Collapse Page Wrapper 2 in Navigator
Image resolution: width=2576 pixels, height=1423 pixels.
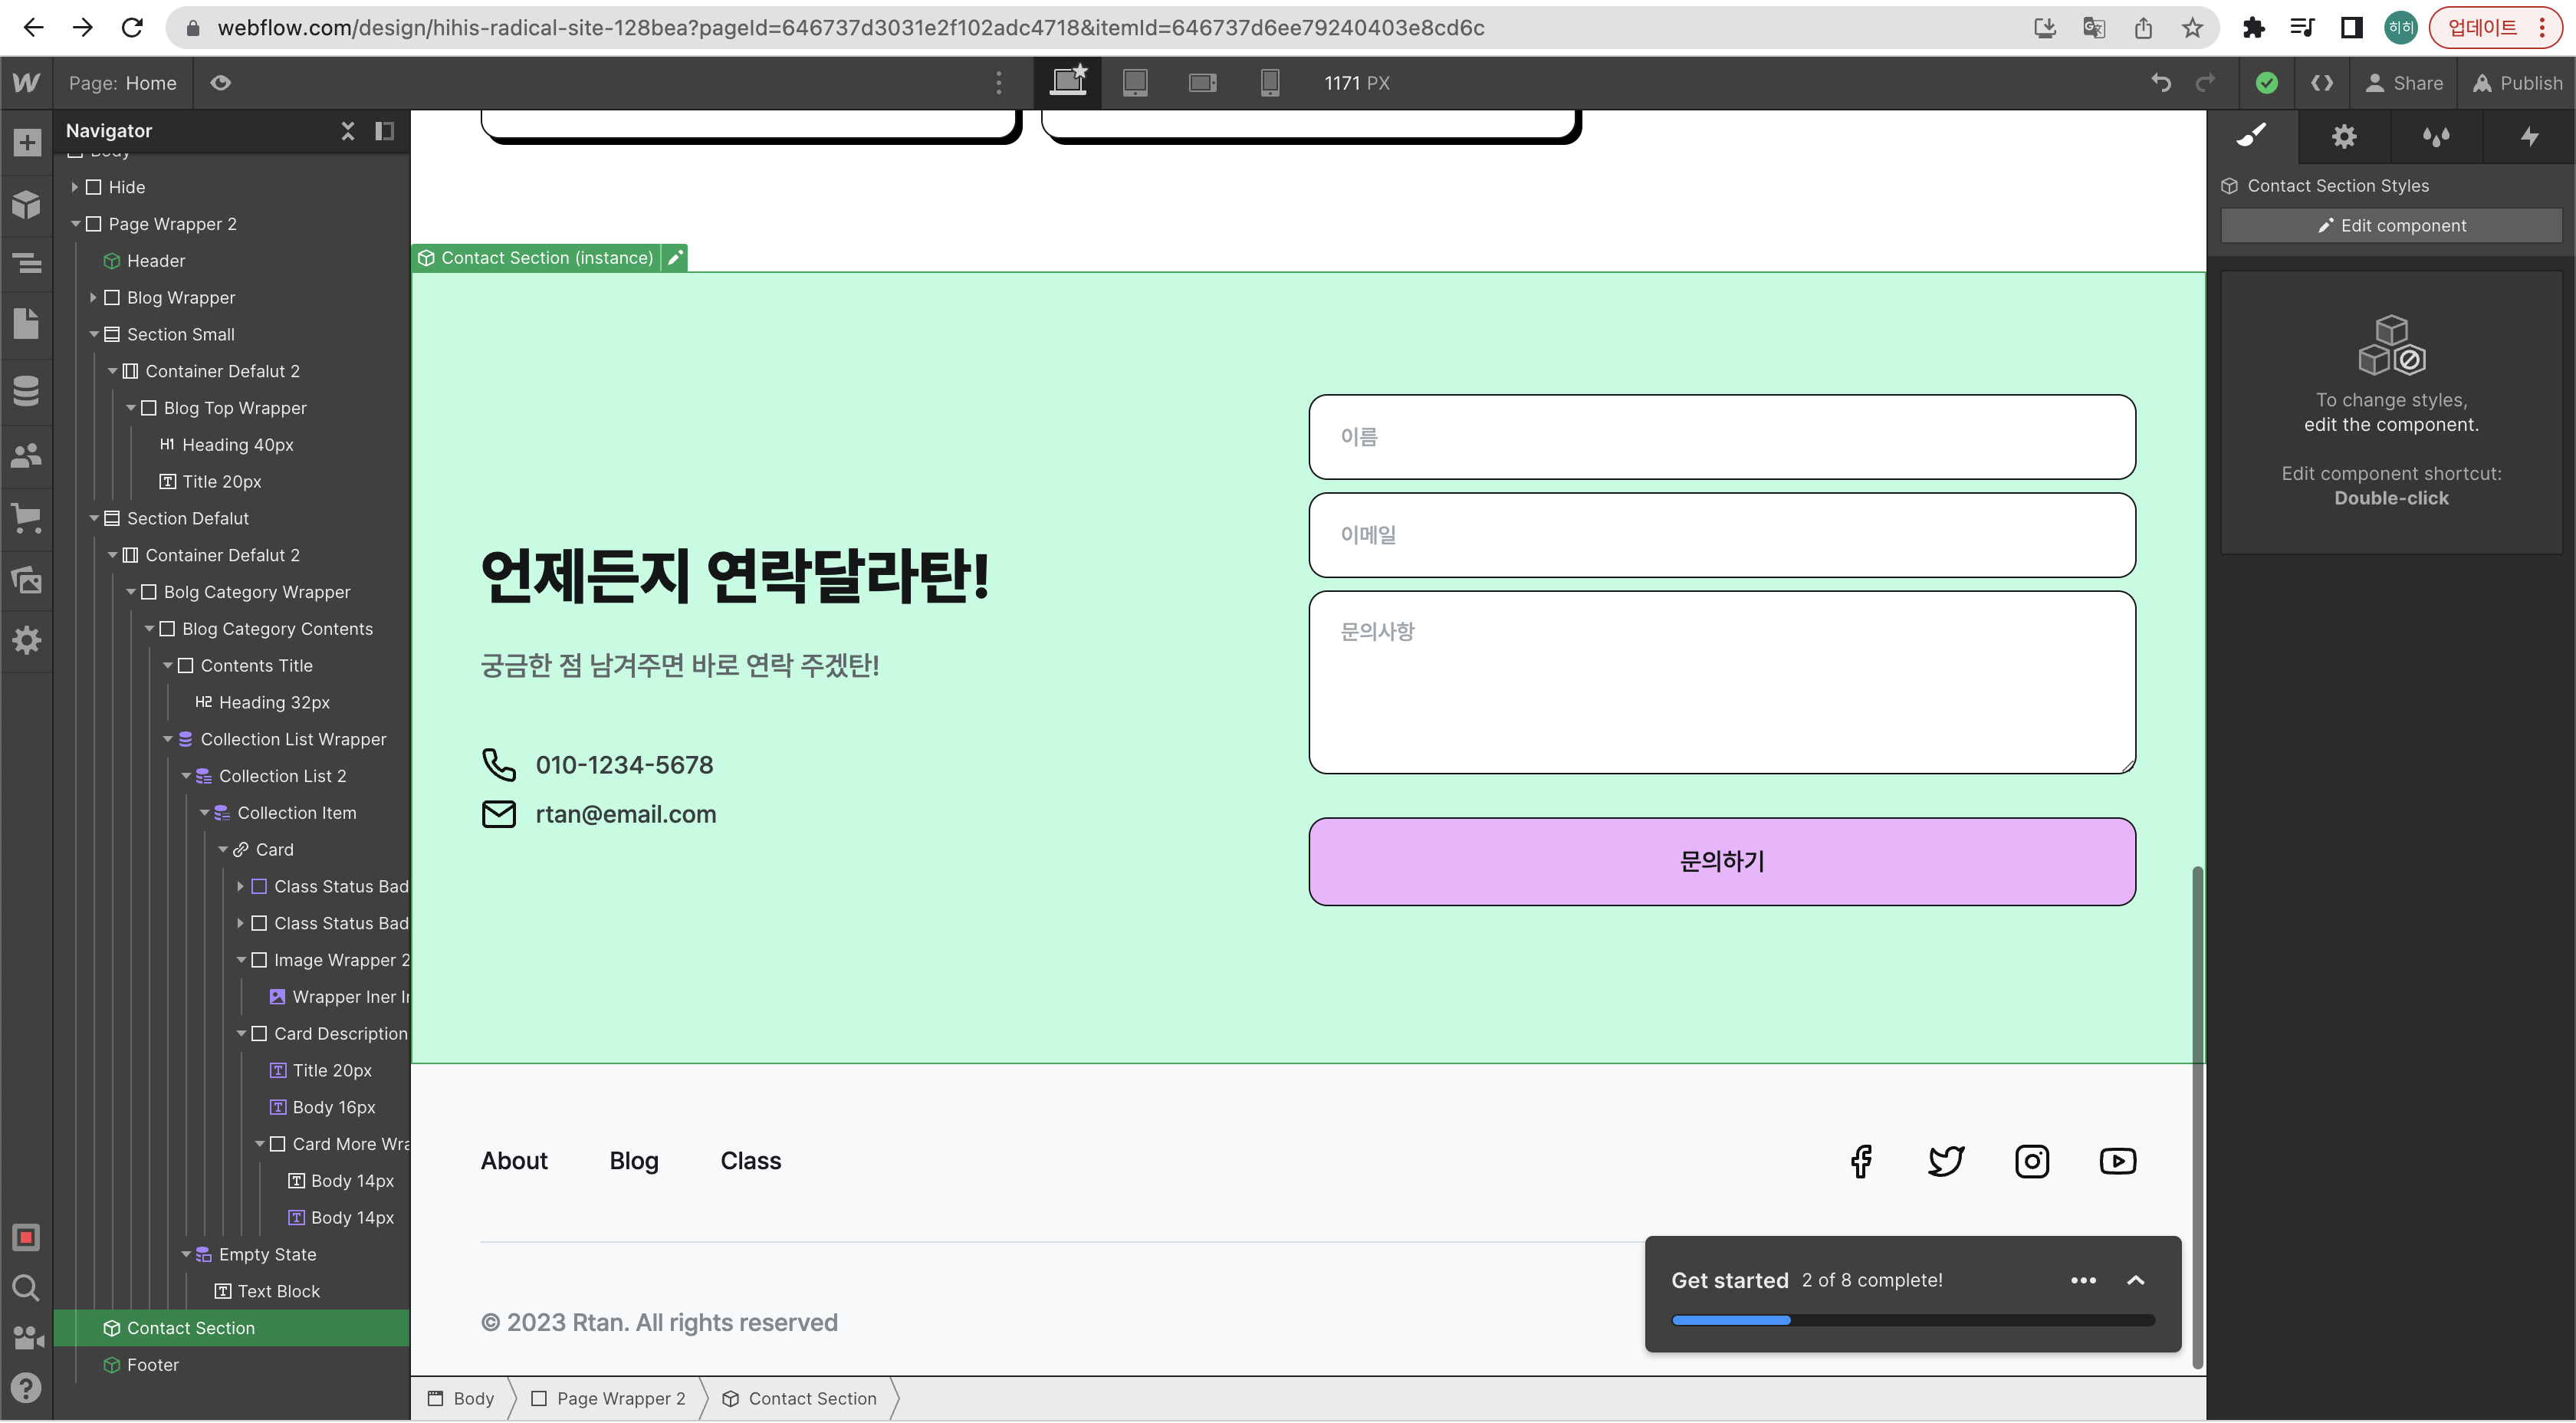click(75, 224)
